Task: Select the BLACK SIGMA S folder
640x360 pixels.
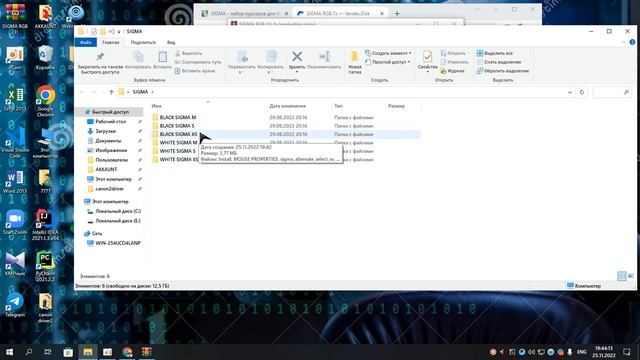Action: [x=177, y=126]
